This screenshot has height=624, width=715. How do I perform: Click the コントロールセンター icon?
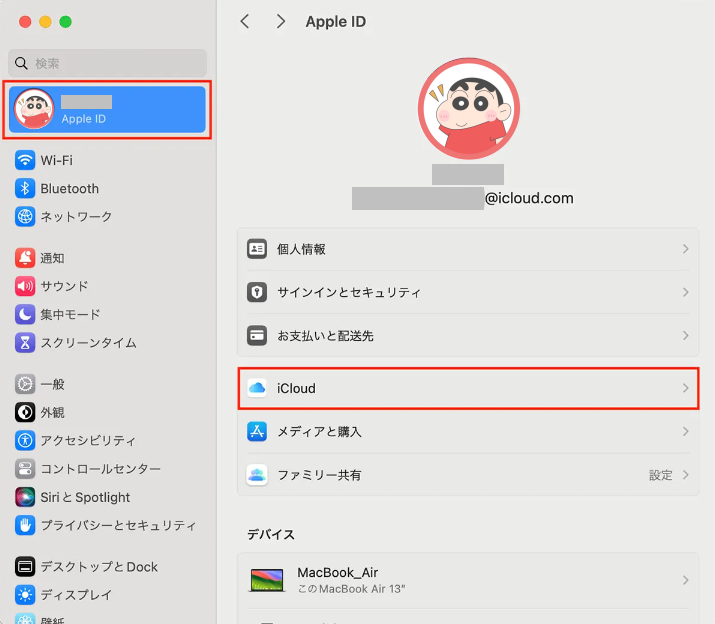(x=25, y=469)
